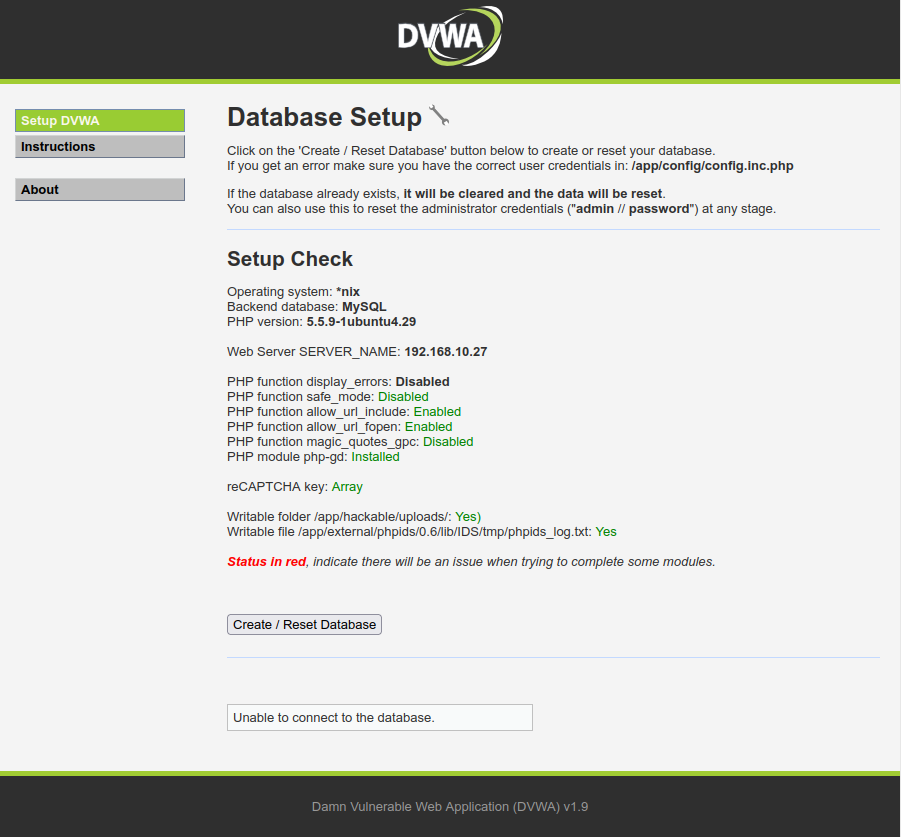Open the About menu item

tap(100, 190)
